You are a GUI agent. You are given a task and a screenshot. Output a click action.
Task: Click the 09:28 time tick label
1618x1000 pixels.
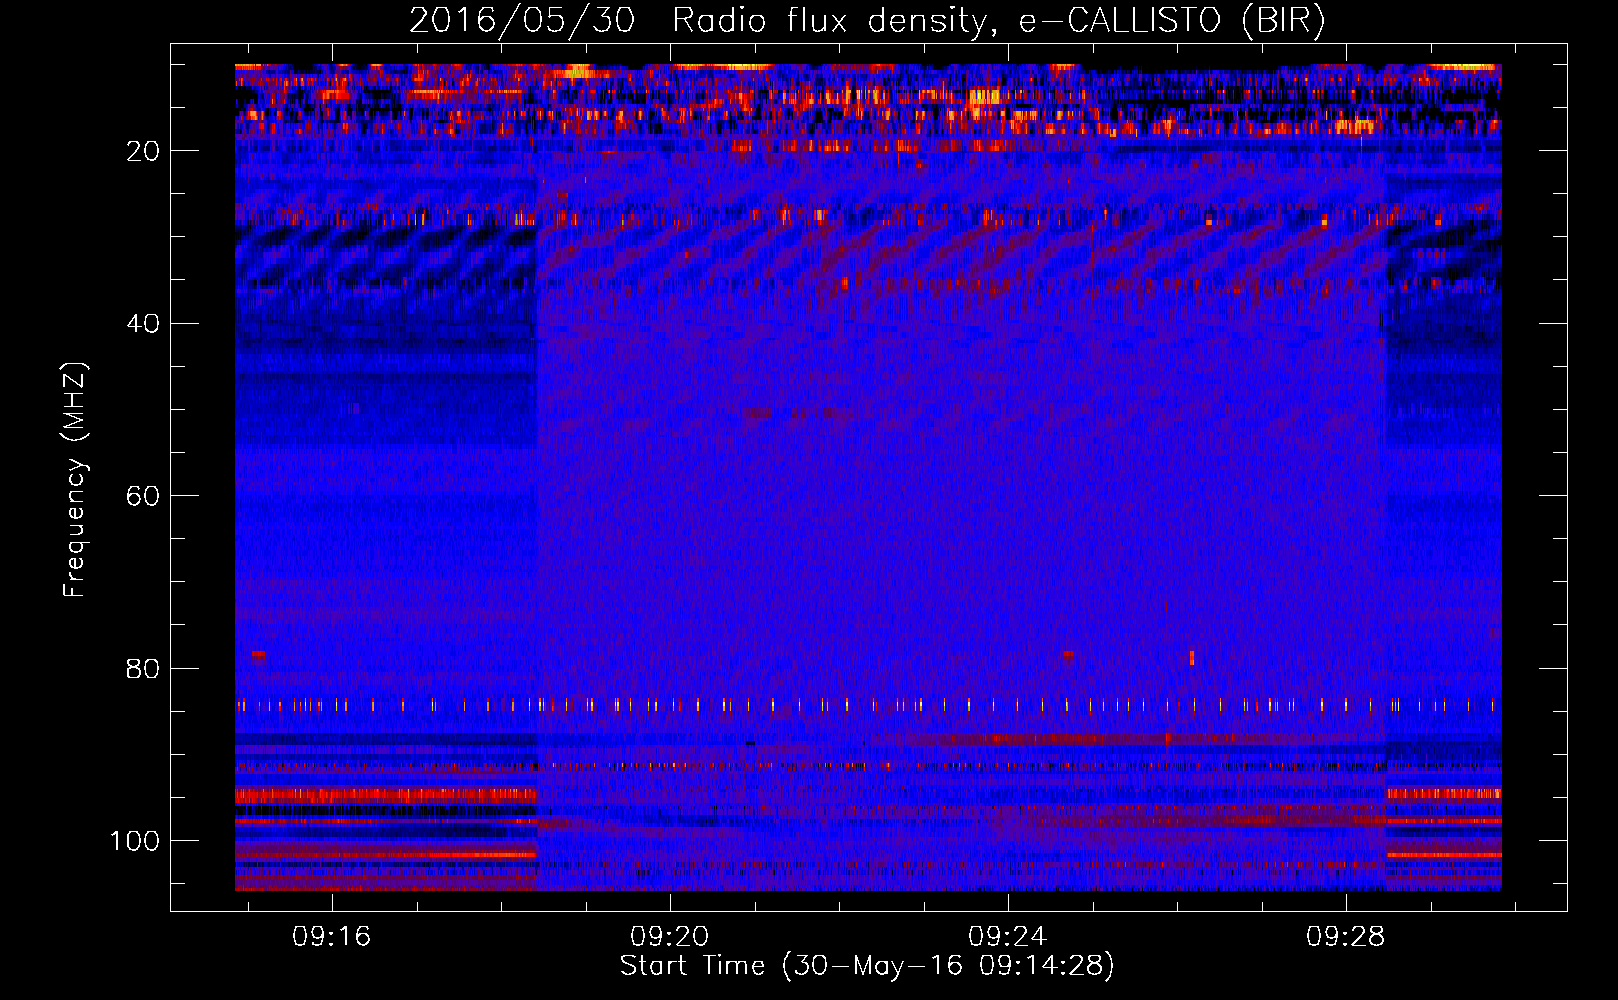coord(1346,937)
